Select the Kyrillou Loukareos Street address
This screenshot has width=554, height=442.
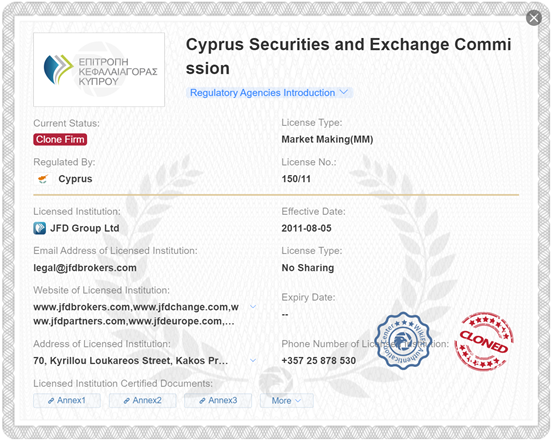click(130, 360)
